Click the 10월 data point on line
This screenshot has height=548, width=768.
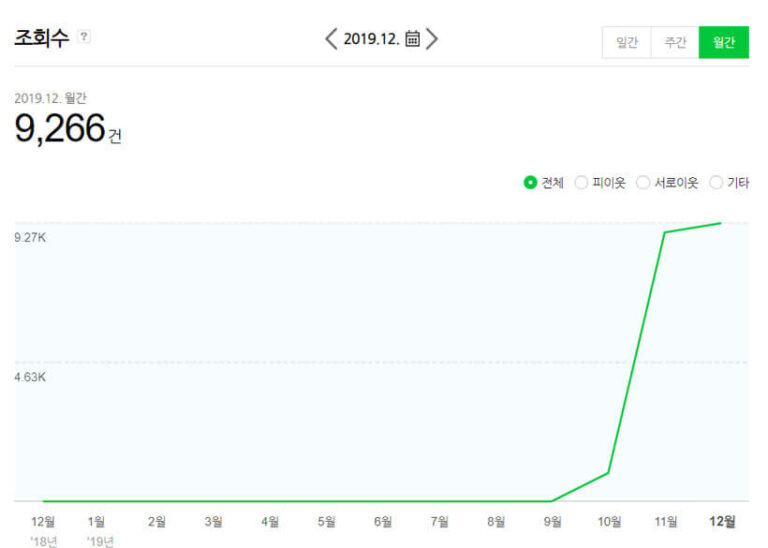(x=608, y=473)
